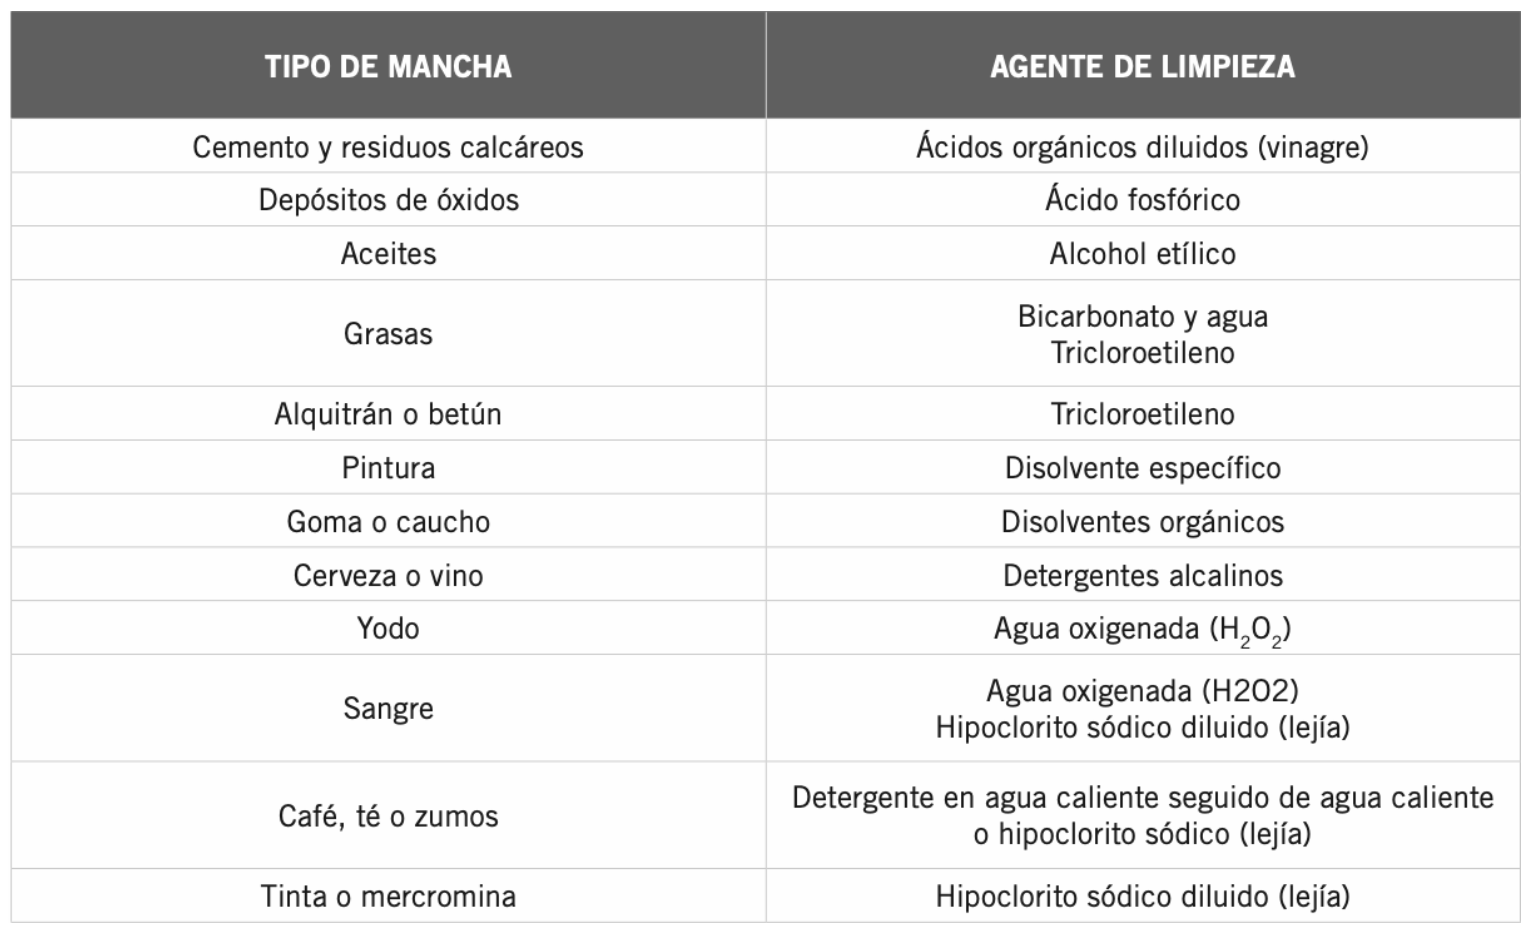
Task: Select the Ácidos orgánicos diluidos (vinagre) cell
Action: click(1143, 147)
